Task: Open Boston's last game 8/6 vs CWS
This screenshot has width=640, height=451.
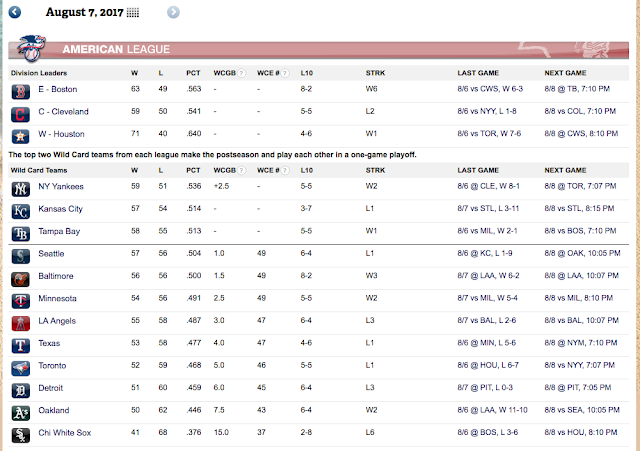Action: click(490, 89)
